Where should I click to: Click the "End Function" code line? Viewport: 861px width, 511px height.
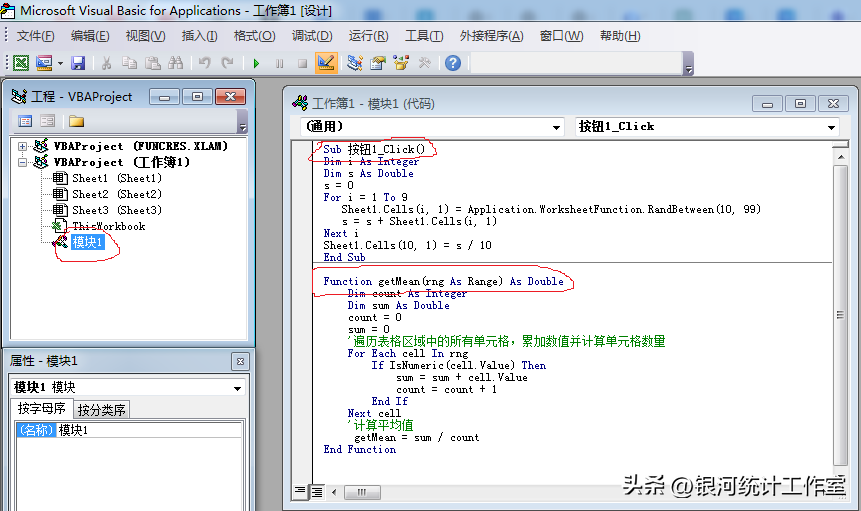coord(360,450)
